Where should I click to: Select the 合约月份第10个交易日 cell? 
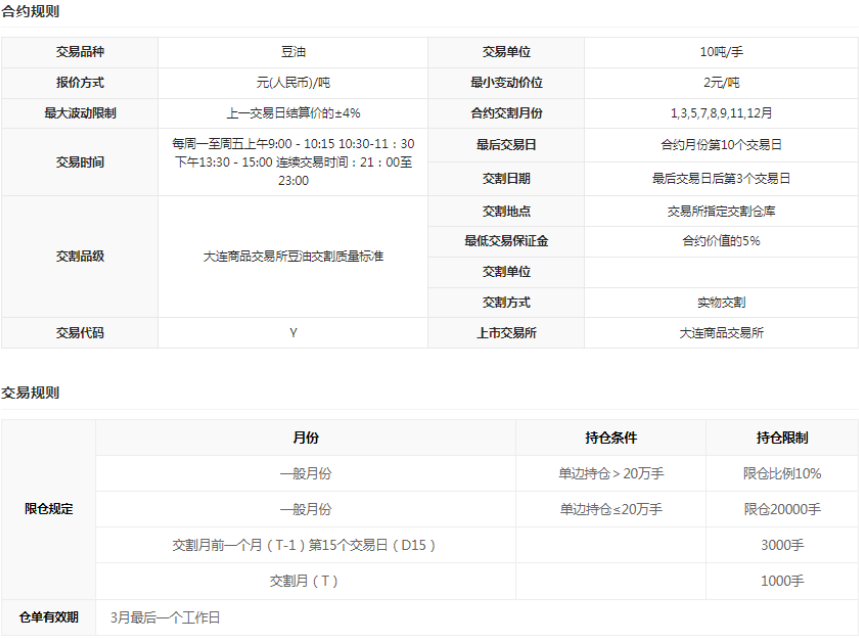tap(720, 145)
